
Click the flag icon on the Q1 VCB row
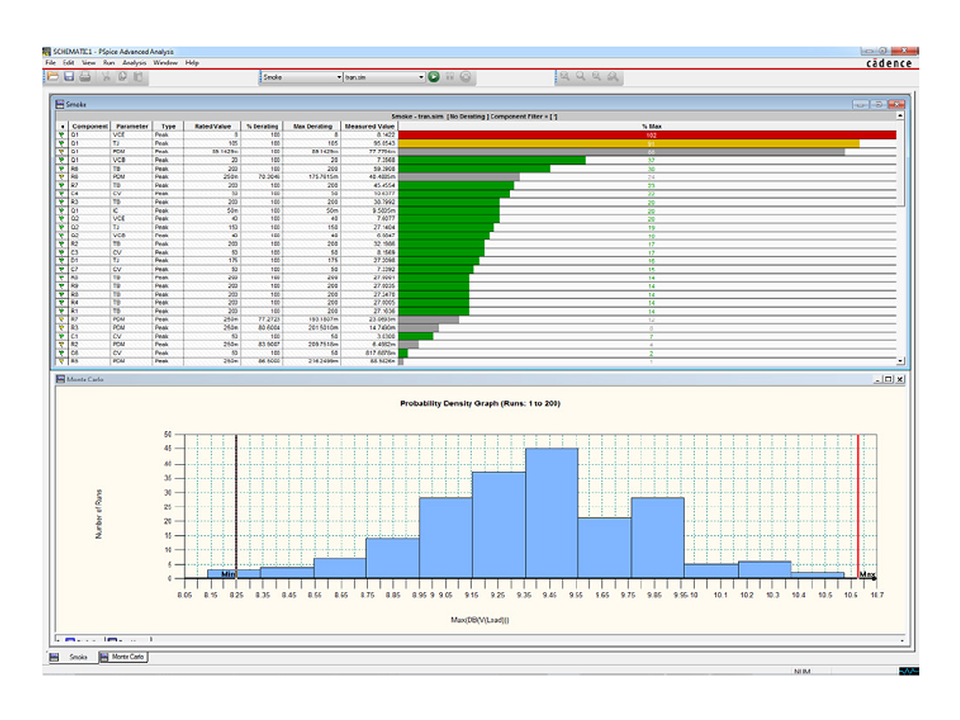point(61,160)
